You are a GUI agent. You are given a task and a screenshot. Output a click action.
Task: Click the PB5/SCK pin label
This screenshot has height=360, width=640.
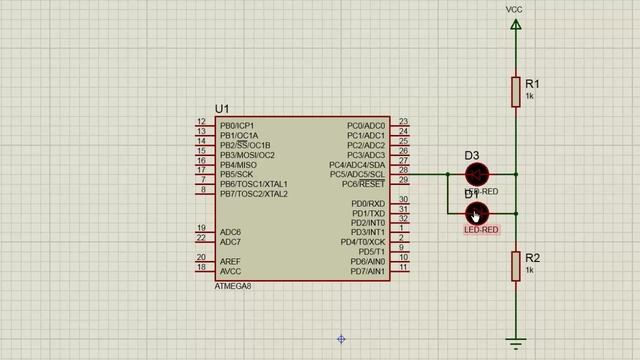click(x=236, y=174)
